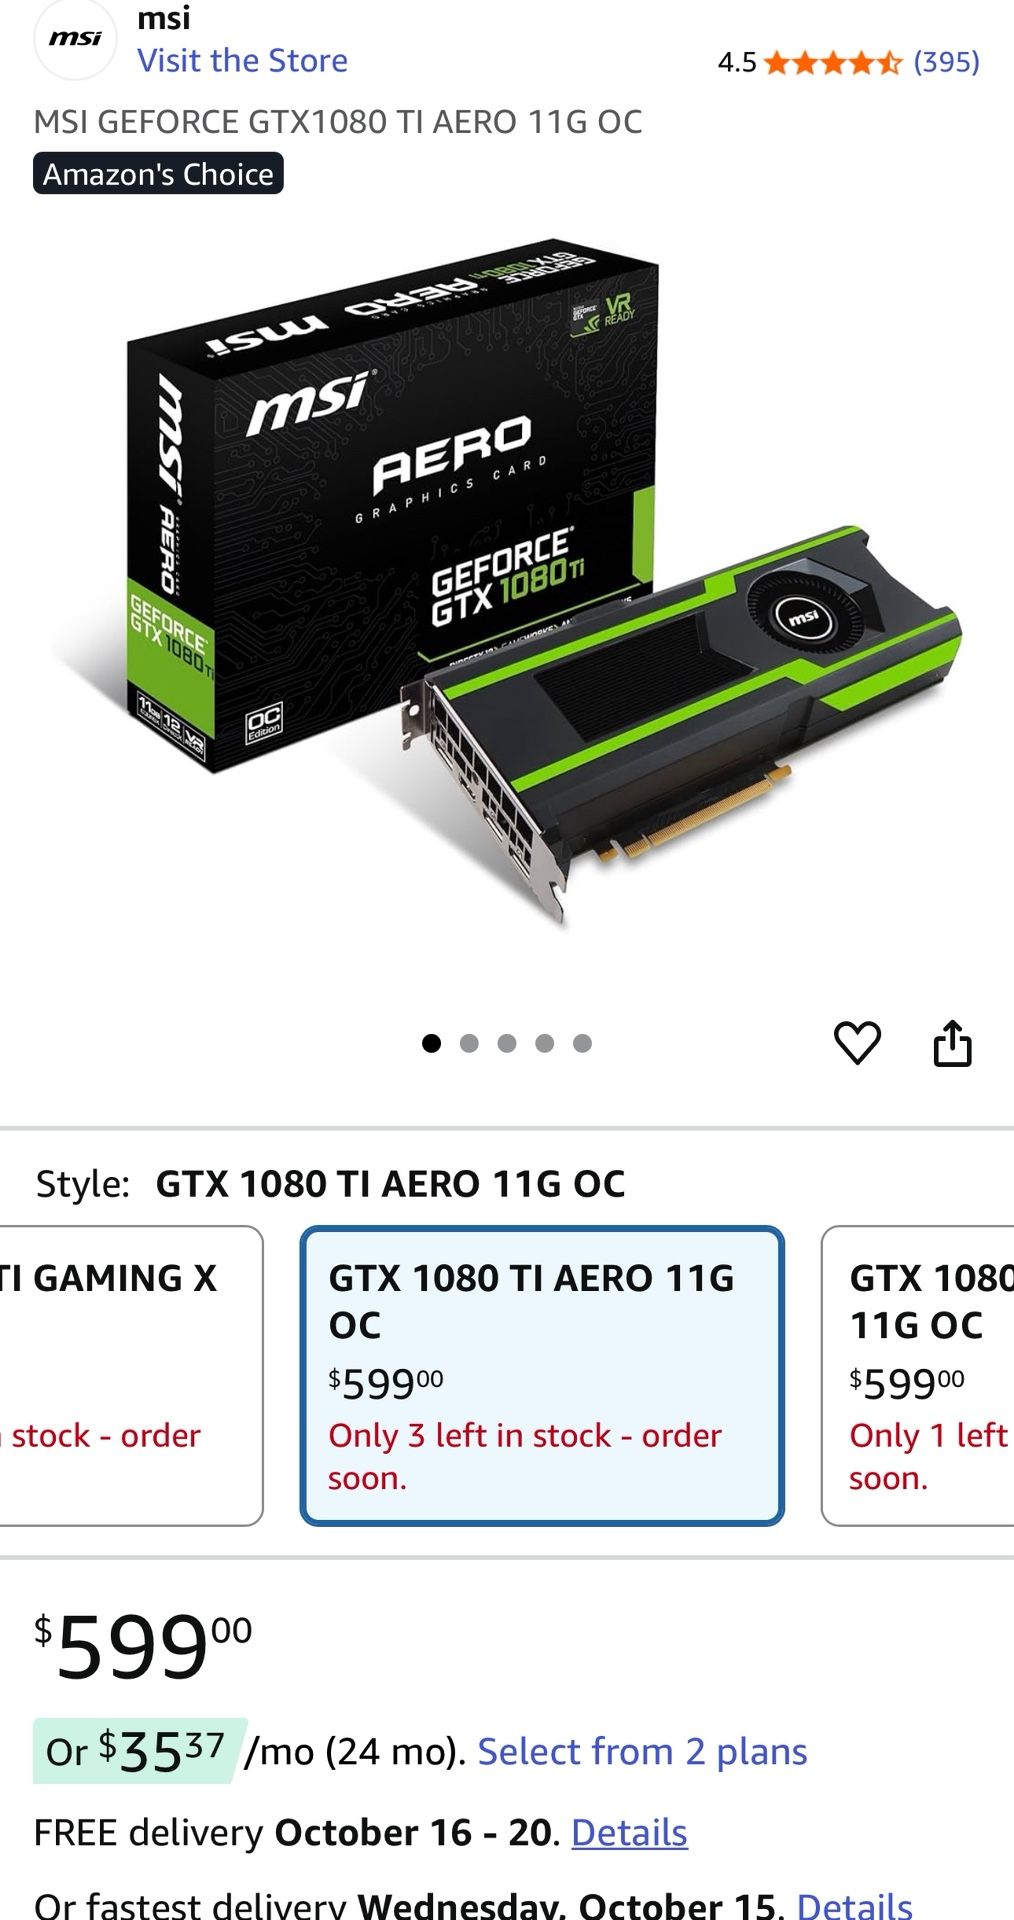Viewport: 1014px width, 1920px height.
Task: Open the 395 reviews count link
Action: pyautogui.click(x=946, y=62)
